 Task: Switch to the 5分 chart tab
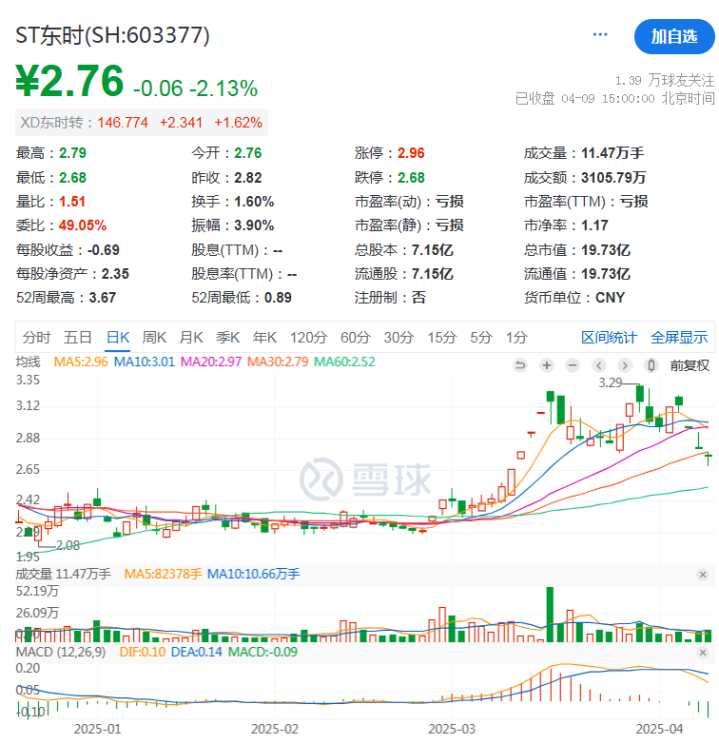(x=481, y=337)
